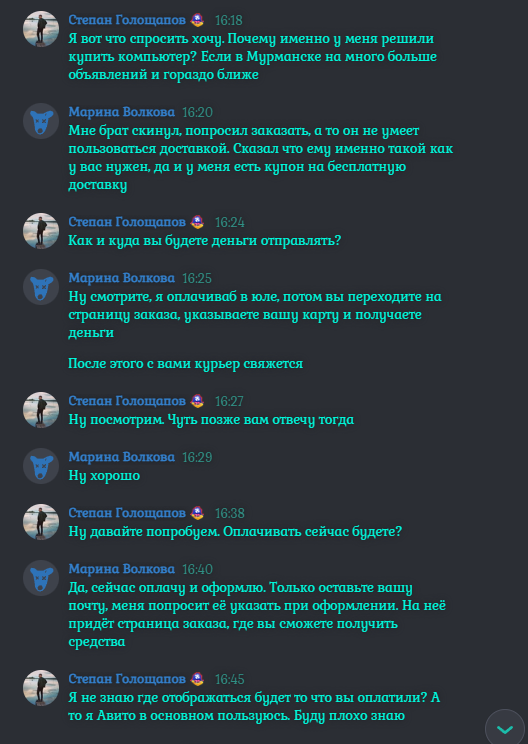This screenshot has height=744, width=528.
Task: Click Марина Волкова's avatar at 16:25 message
Action: pos(41,287)
